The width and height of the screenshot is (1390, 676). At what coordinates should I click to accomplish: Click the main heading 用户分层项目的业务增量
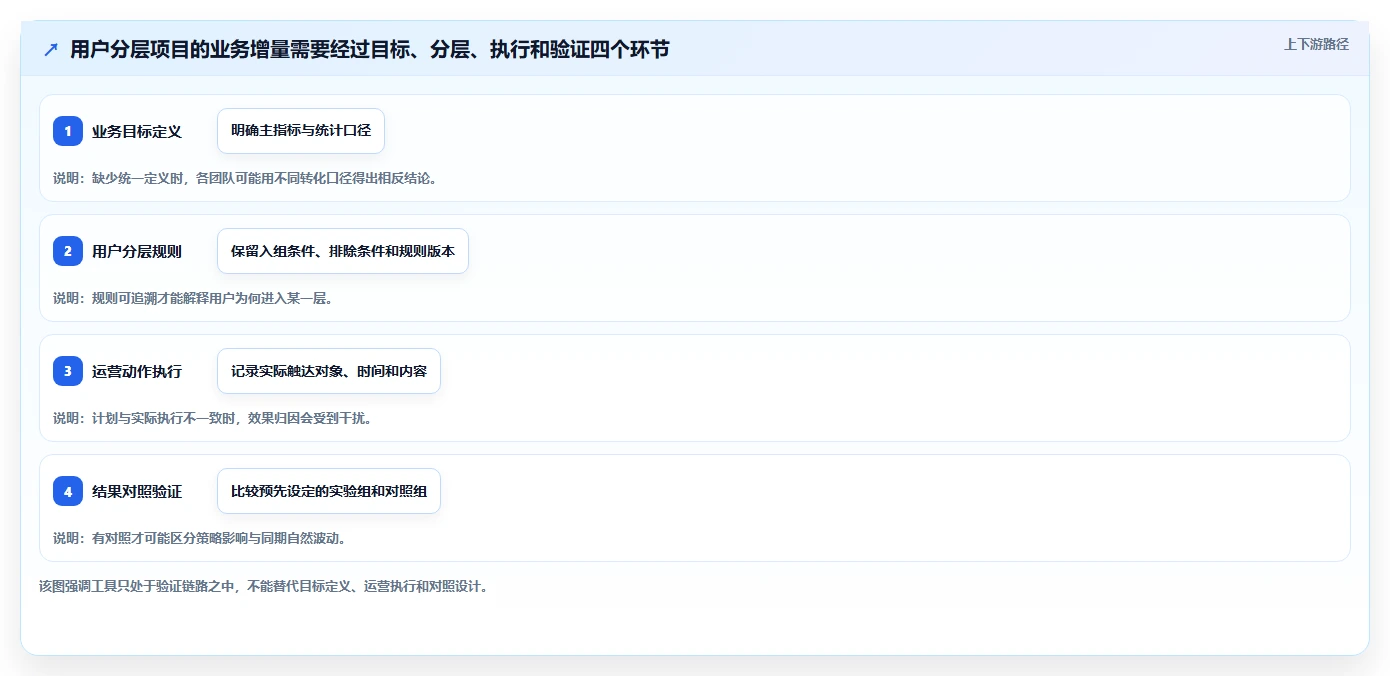pos(370,50)
